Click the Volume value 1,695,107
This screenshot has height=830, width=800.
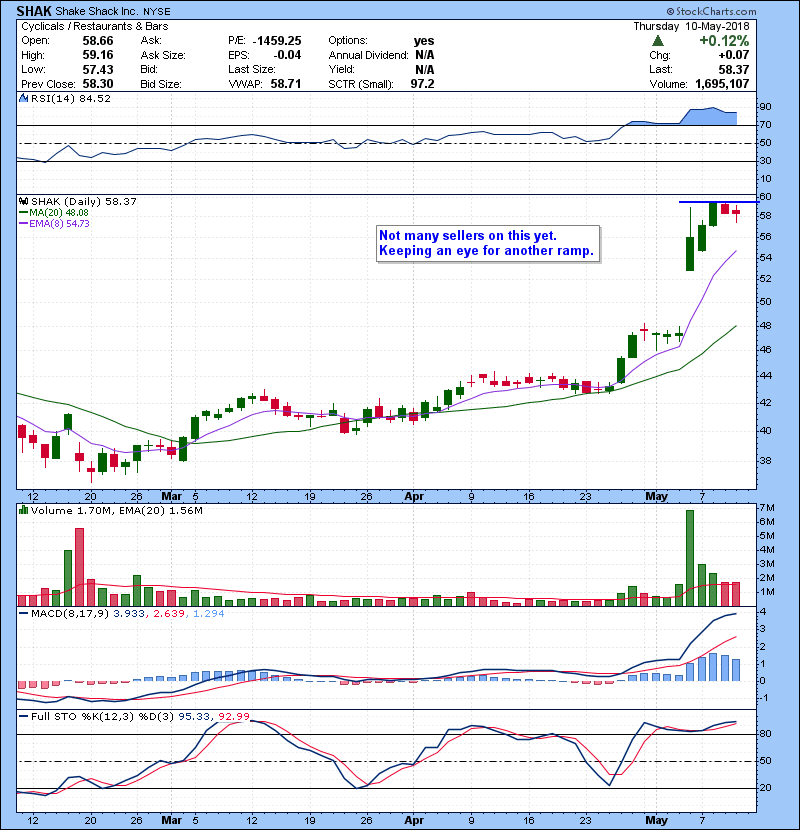(722, 84)
